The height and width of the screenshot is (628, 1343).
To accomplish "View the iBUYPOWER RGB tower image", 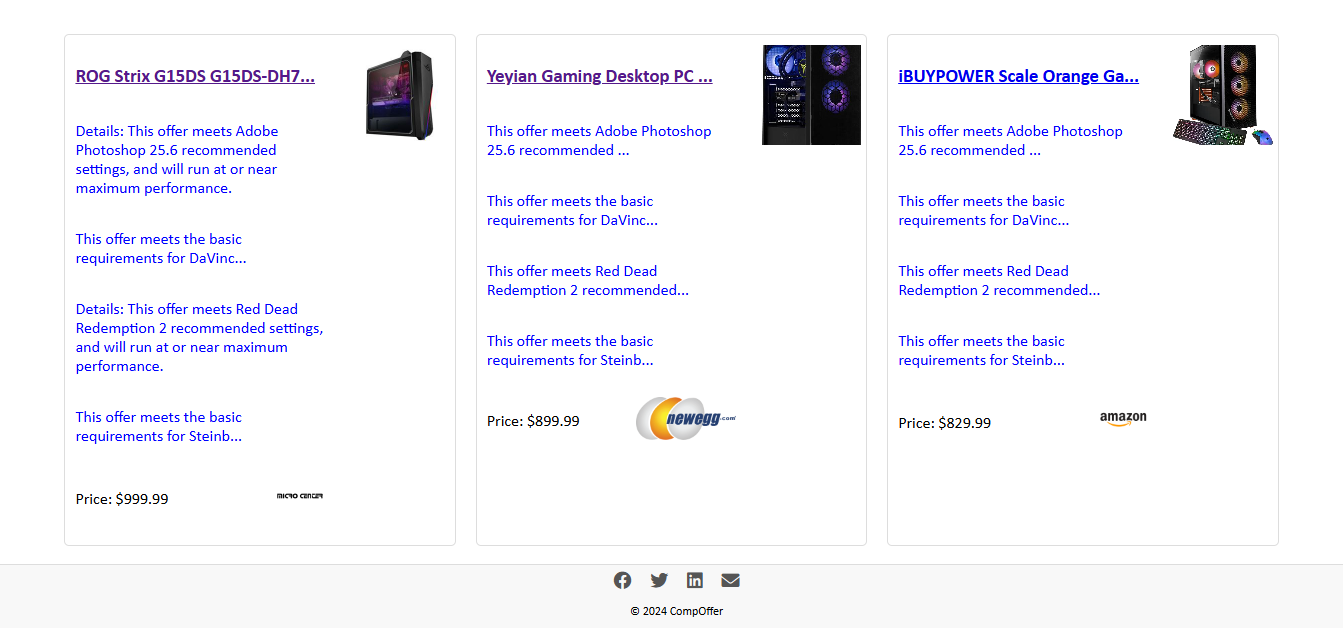I will click(1223, 95).
